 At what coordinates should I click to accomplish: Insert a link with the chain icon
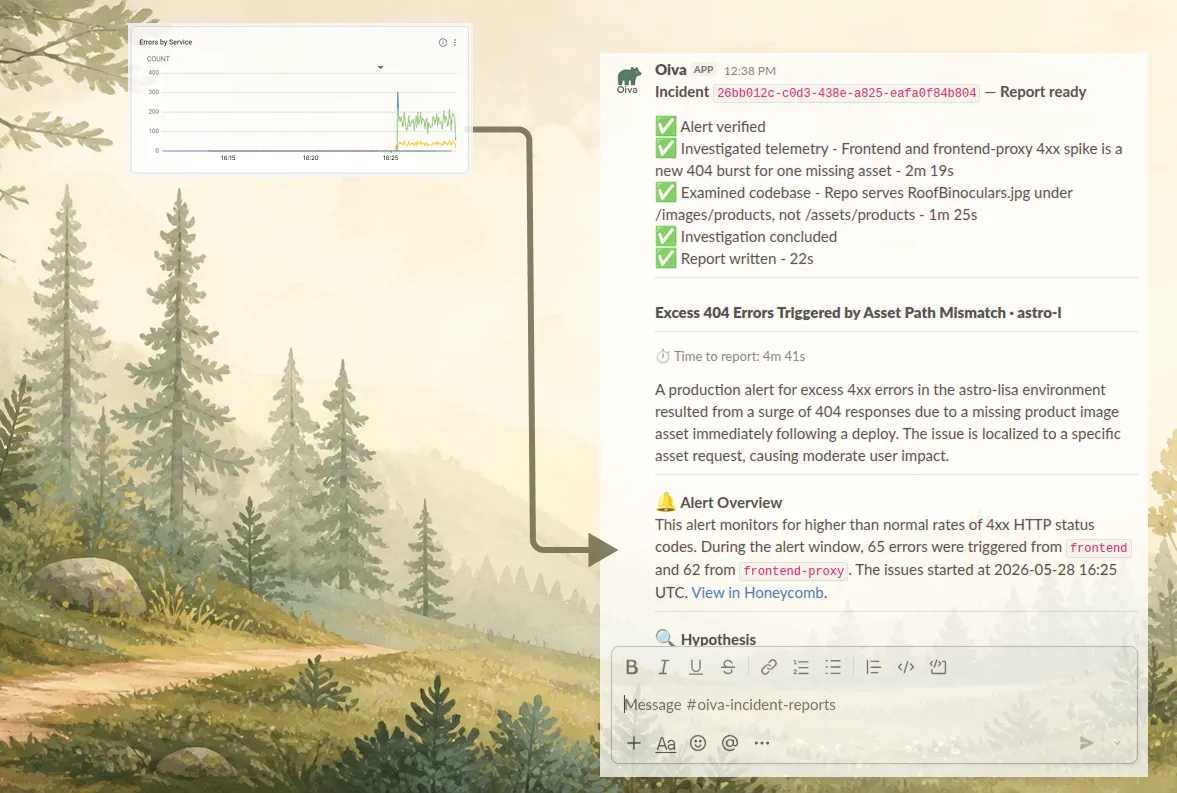pyautogui.click(x=768, y=667)
